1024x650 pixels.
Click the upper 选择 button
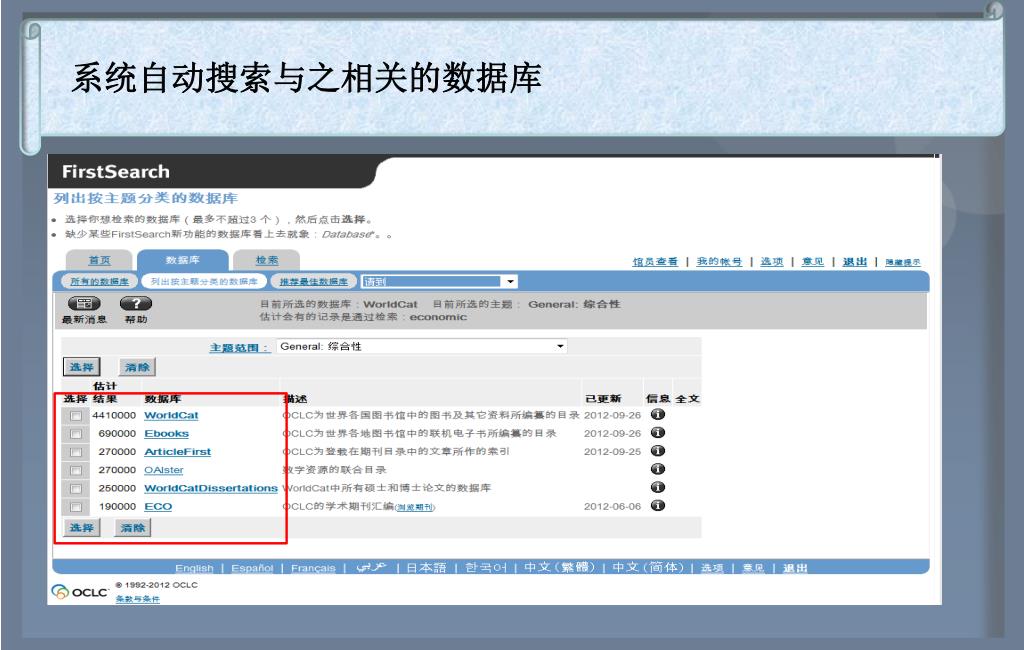coord(82,367)
